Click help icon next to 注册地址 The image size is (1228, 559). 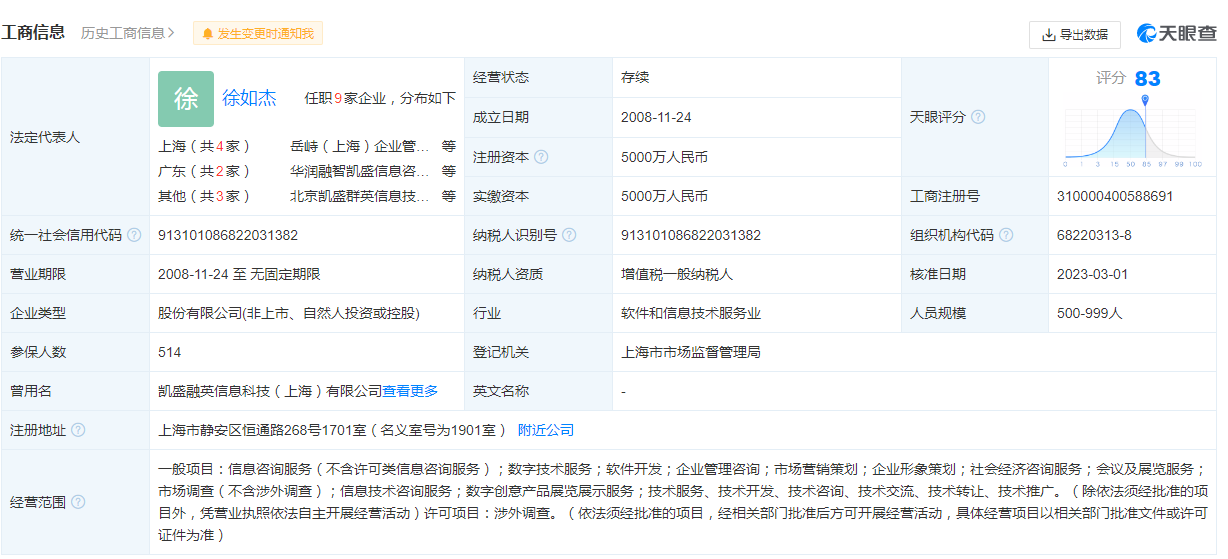(x=78, y=430)
